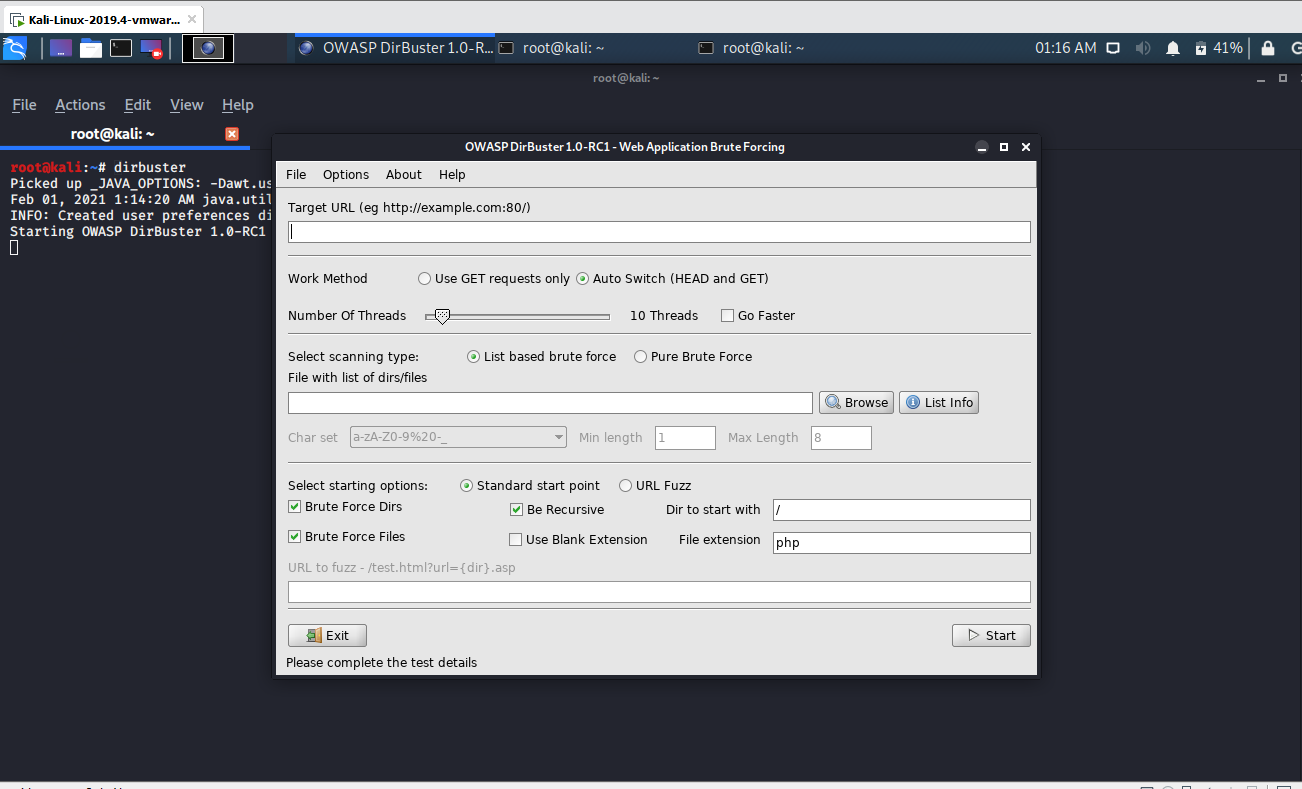Launch the terminal emulator from the panel launcher

coord(121,48)
